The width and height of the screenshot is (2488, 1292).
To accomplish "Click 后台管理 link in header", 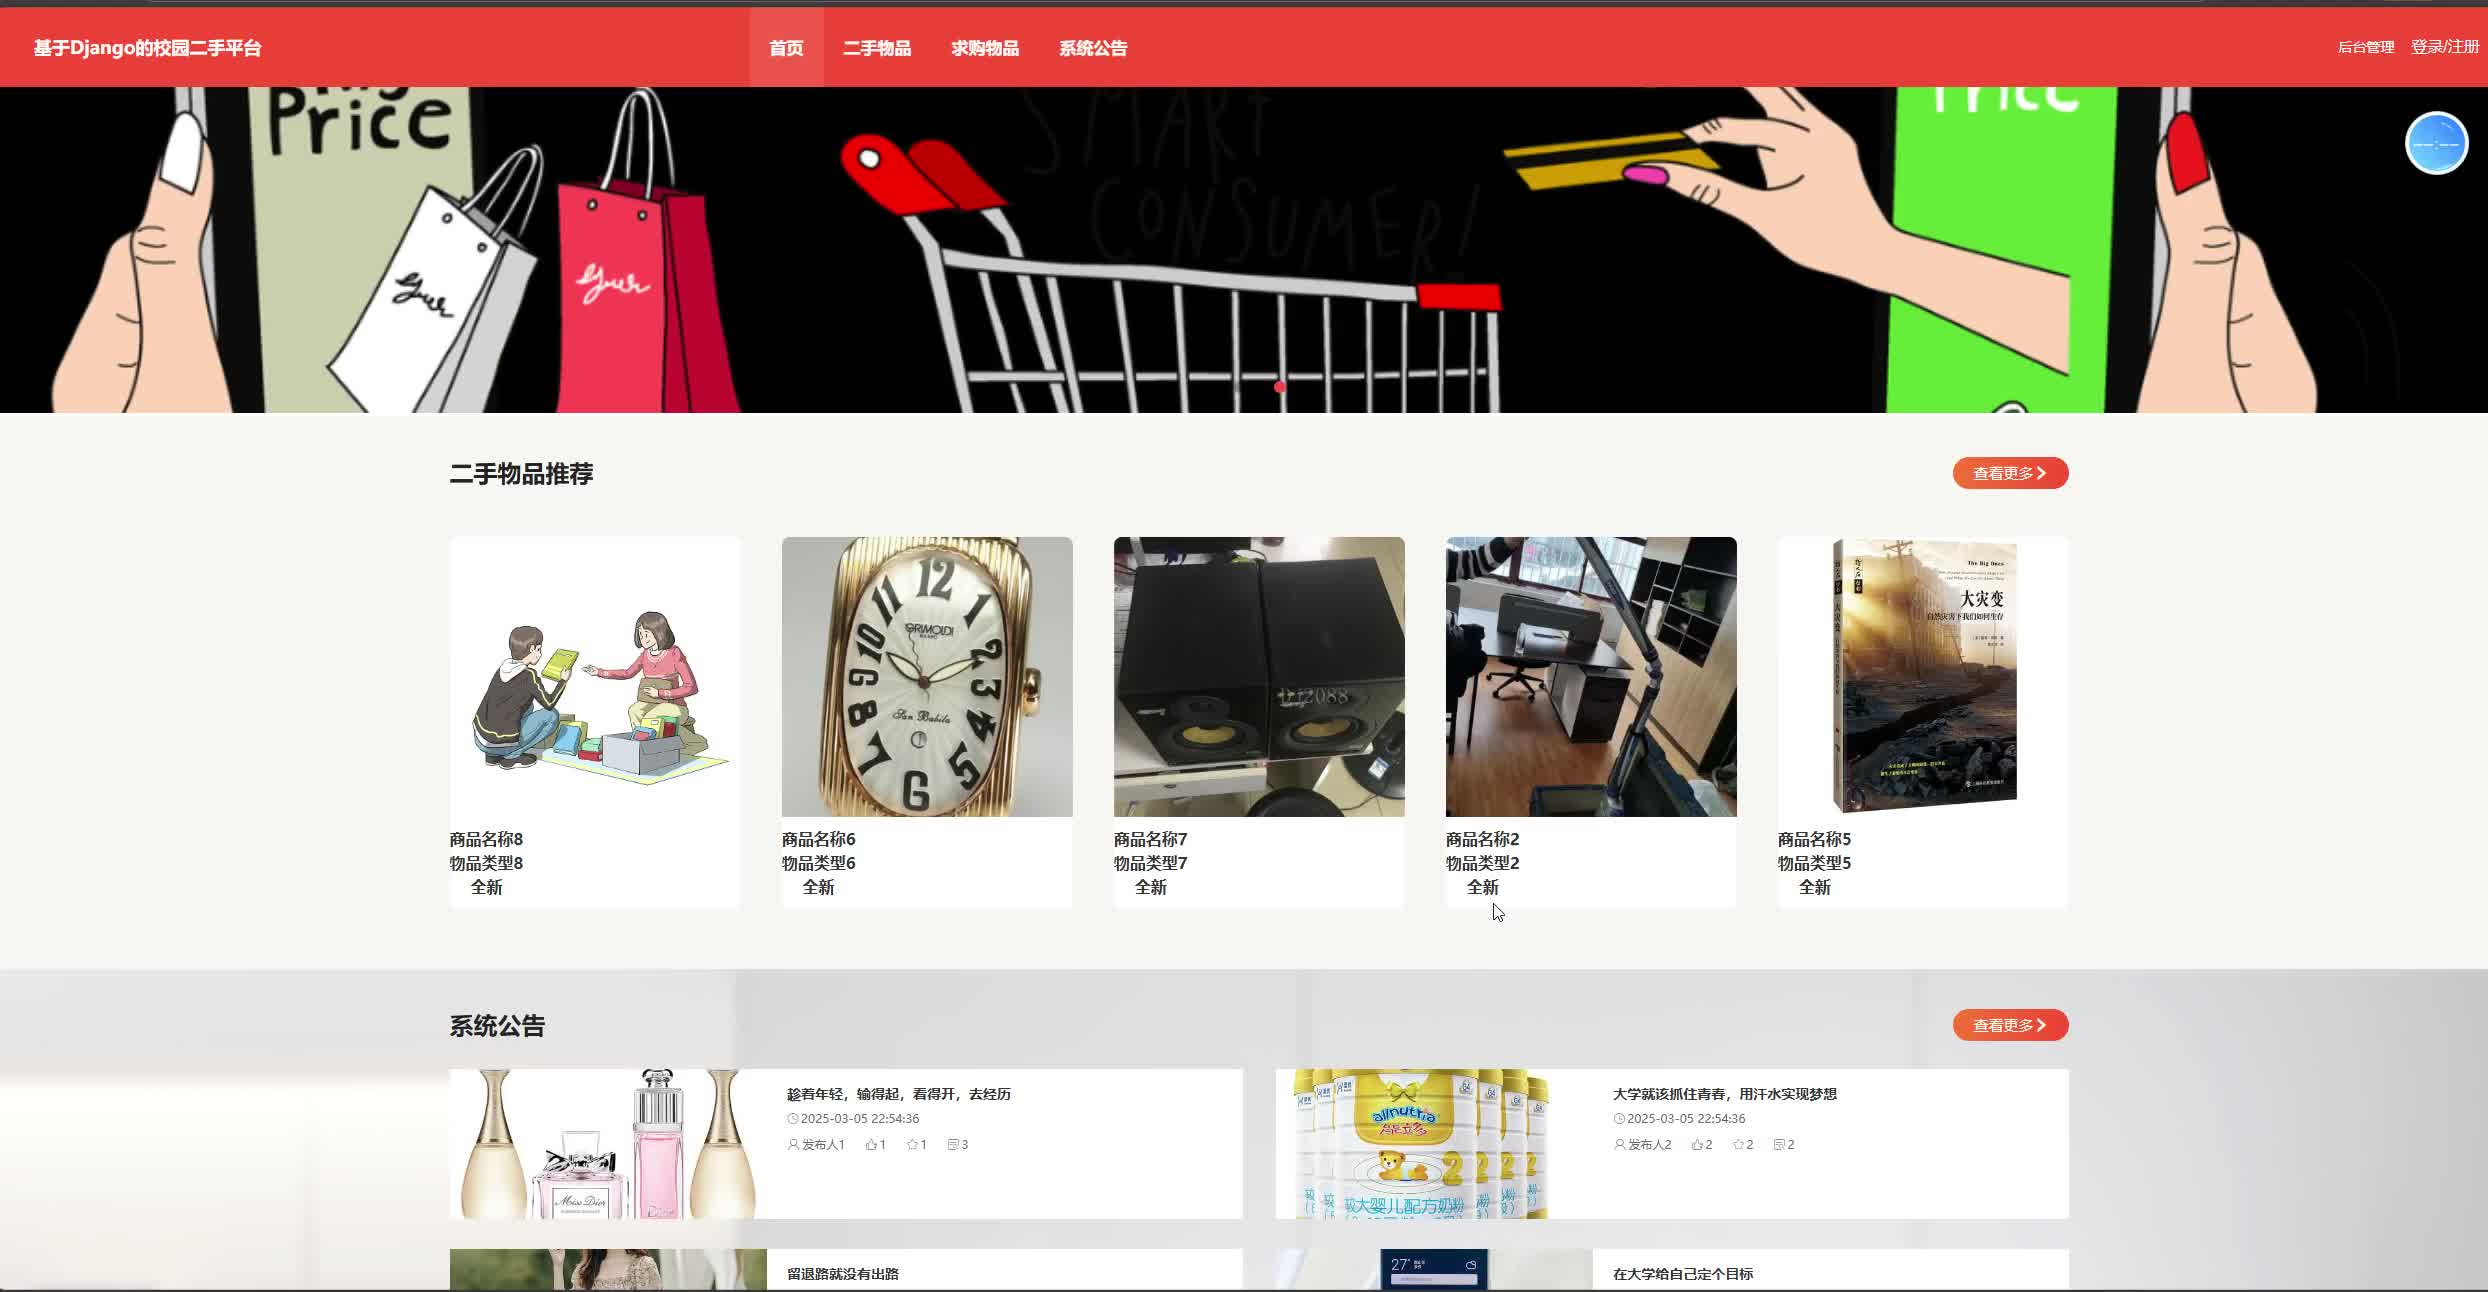I will point(2366,47).
